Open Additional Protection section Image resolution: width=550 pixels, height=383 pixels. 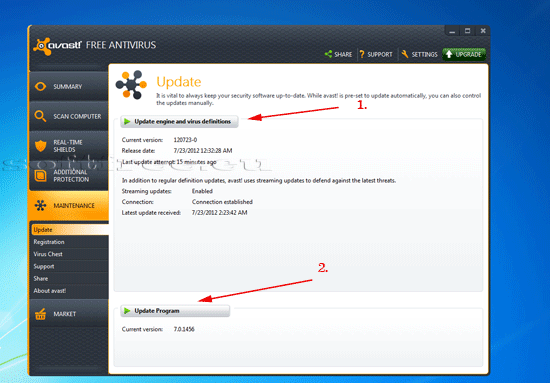[69, 176]
